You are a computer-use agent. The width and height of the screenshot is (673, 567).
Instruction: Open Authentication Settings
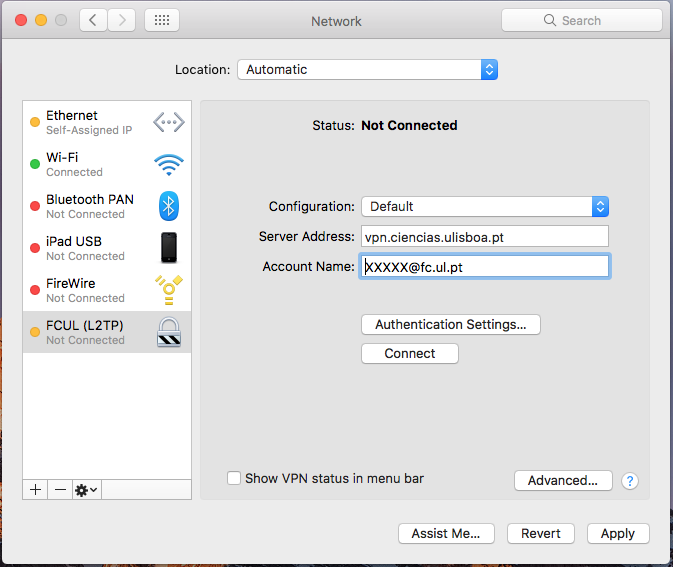(450, 324)
